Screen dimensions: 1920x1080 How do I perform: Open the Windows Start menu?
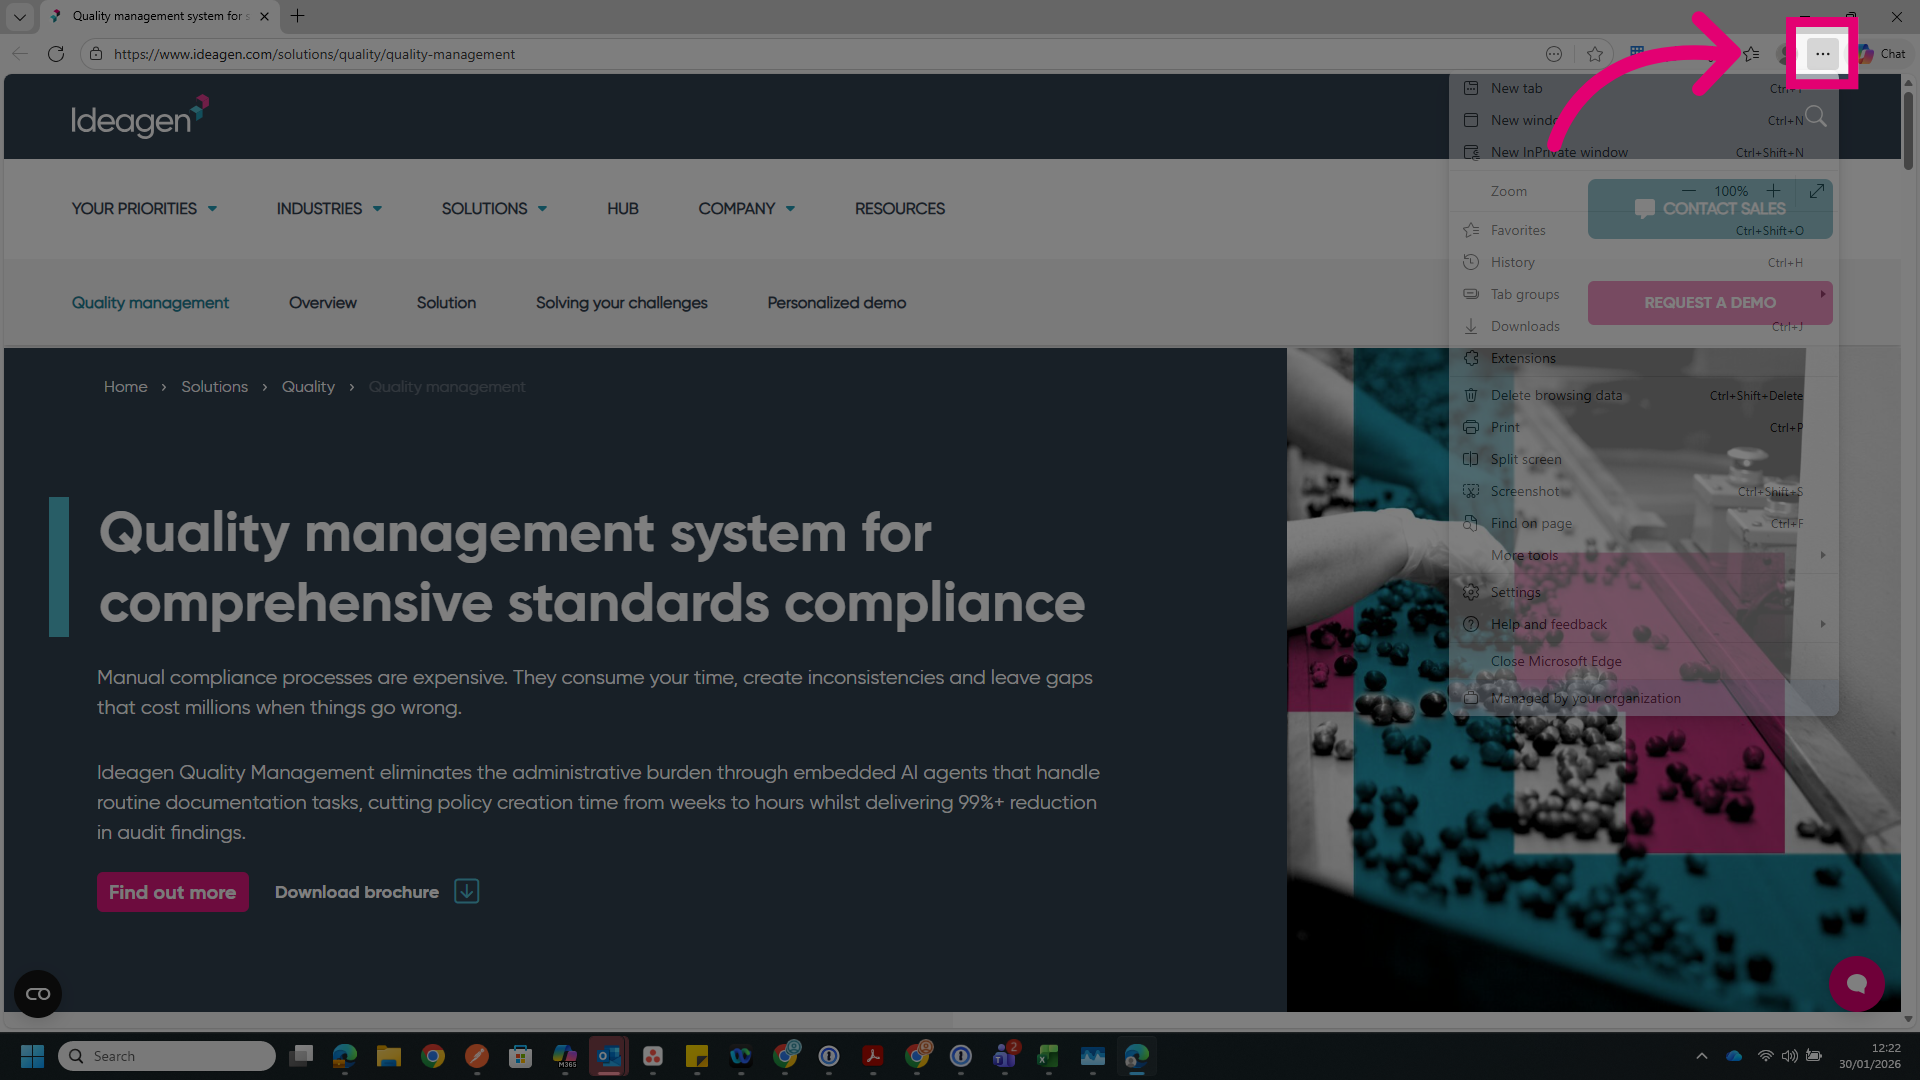coord(32,1056)
